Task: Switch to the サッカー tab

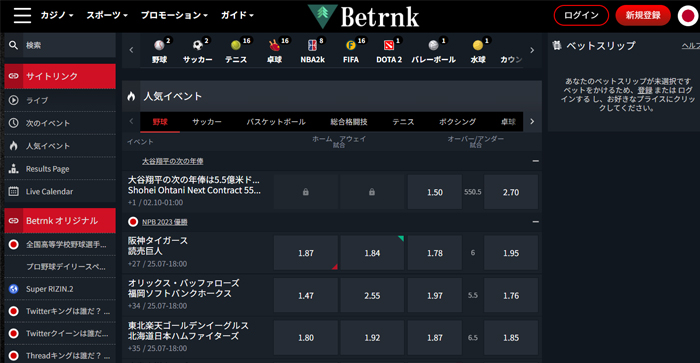Action: click(207, 122)
